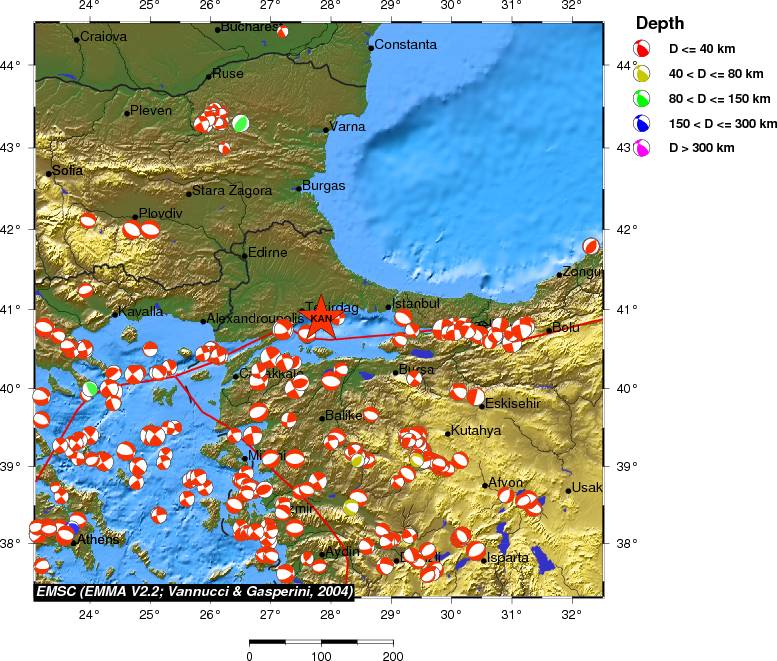Click the focal mechanism east of Bucharest
Viewport: 777px width, 661px height.
pyautogui.click(x=282, y=31)
